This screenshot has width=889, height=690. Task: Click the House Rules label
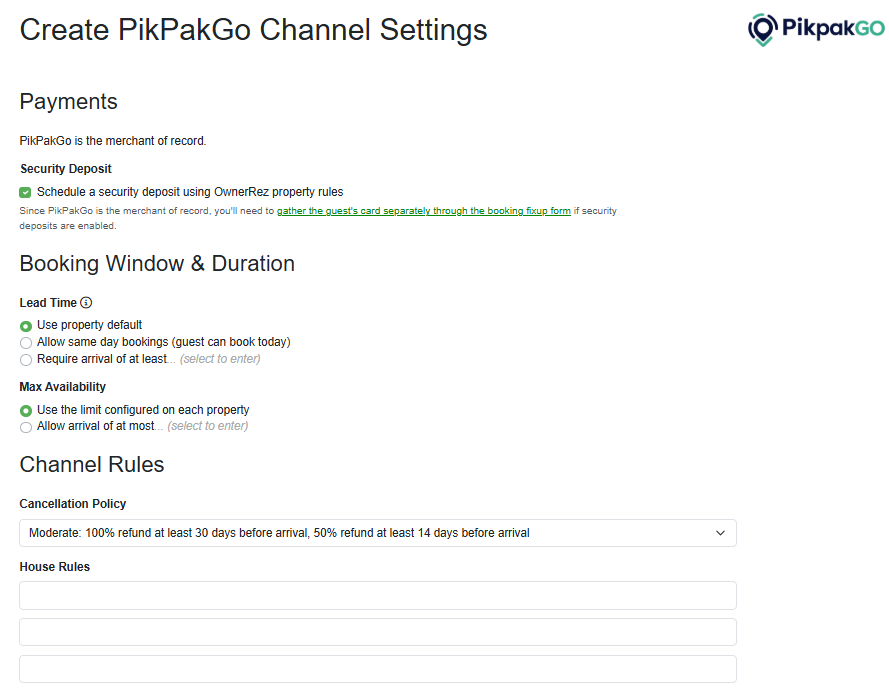tap(54, 567)
